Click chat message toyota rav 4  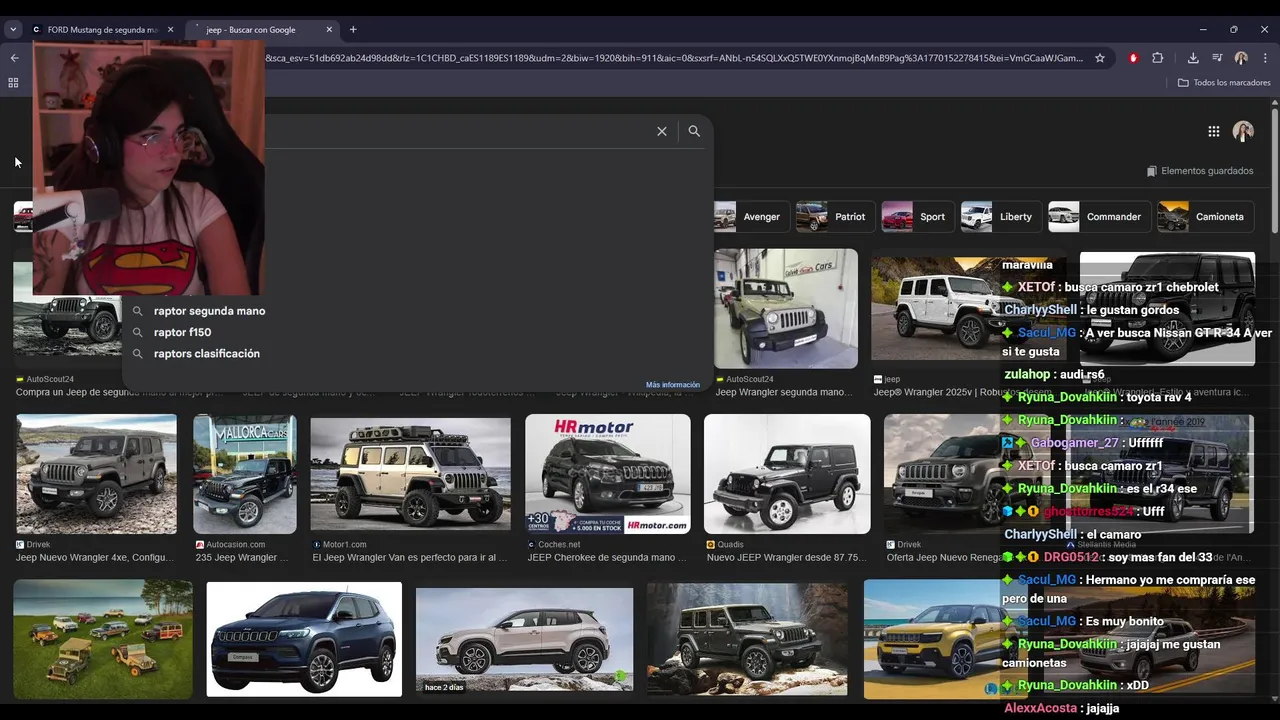(x=1159, y=397)
